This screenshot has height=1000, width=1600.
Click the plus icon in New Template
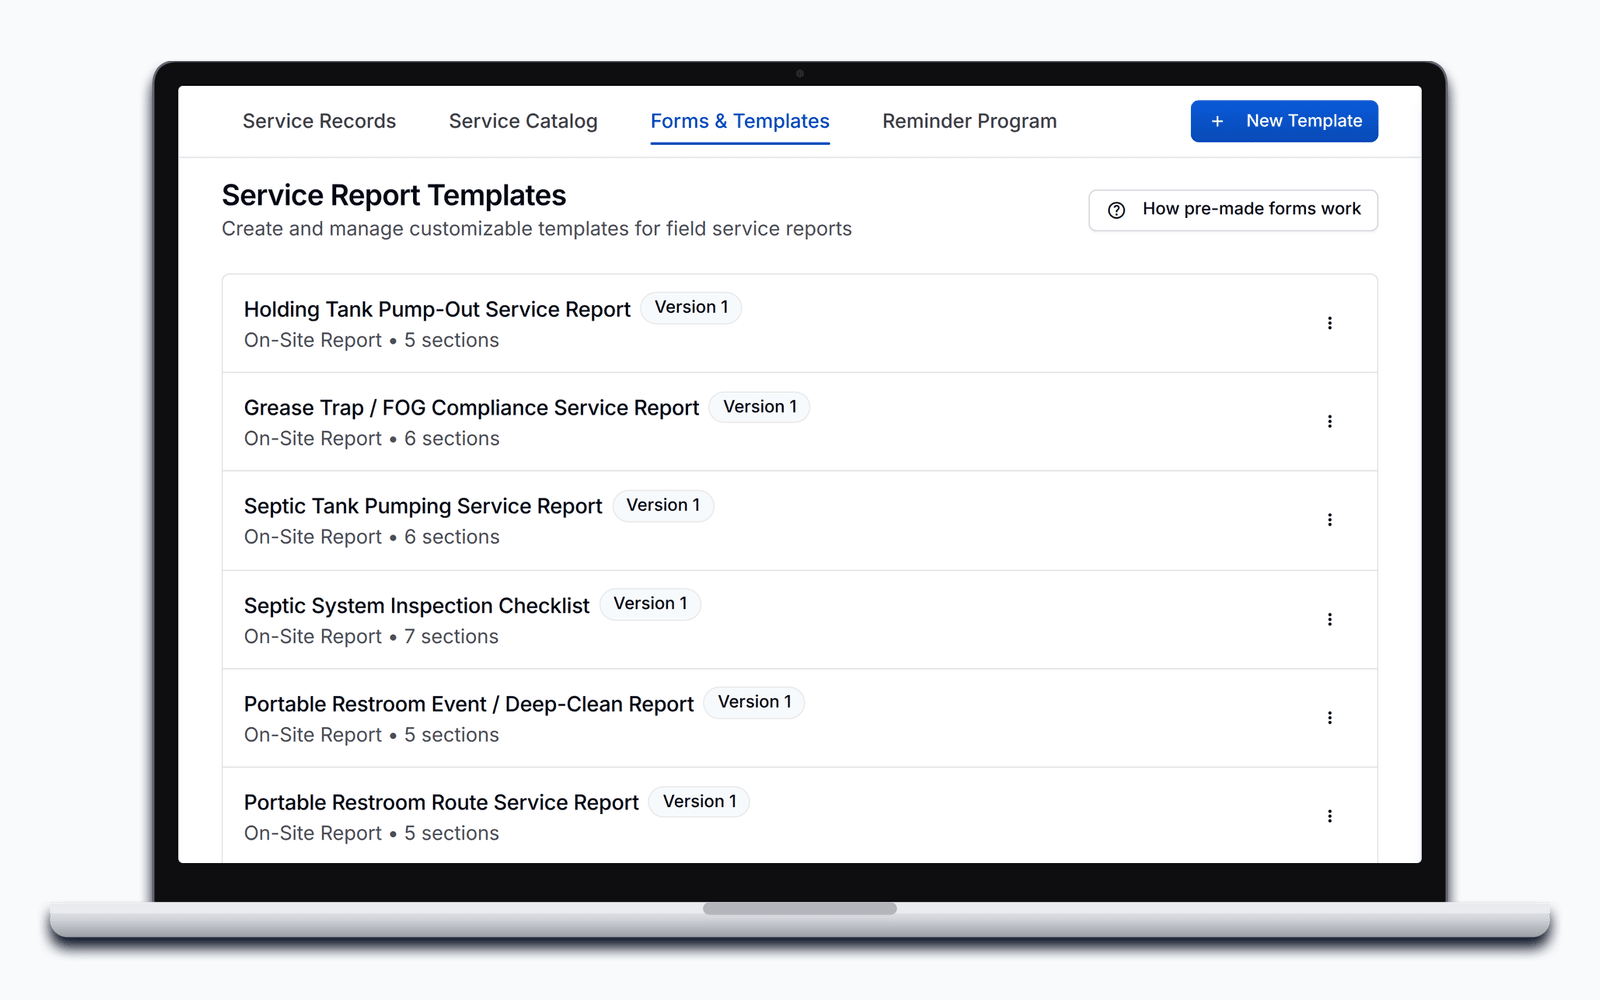(x=1217, y=121)
